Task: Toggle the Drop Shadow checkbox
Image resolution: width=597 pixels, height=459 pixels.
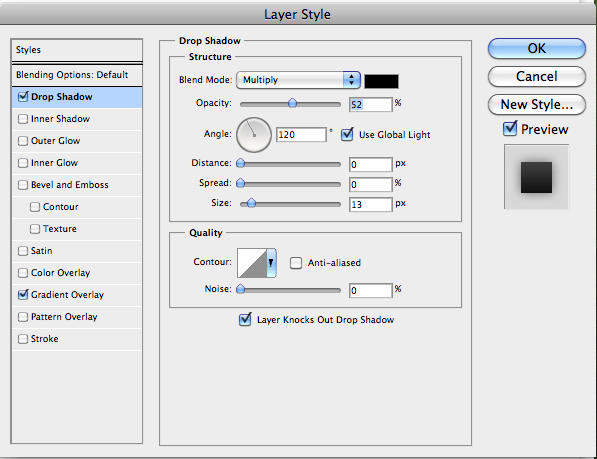Action: tap(23, 97)
